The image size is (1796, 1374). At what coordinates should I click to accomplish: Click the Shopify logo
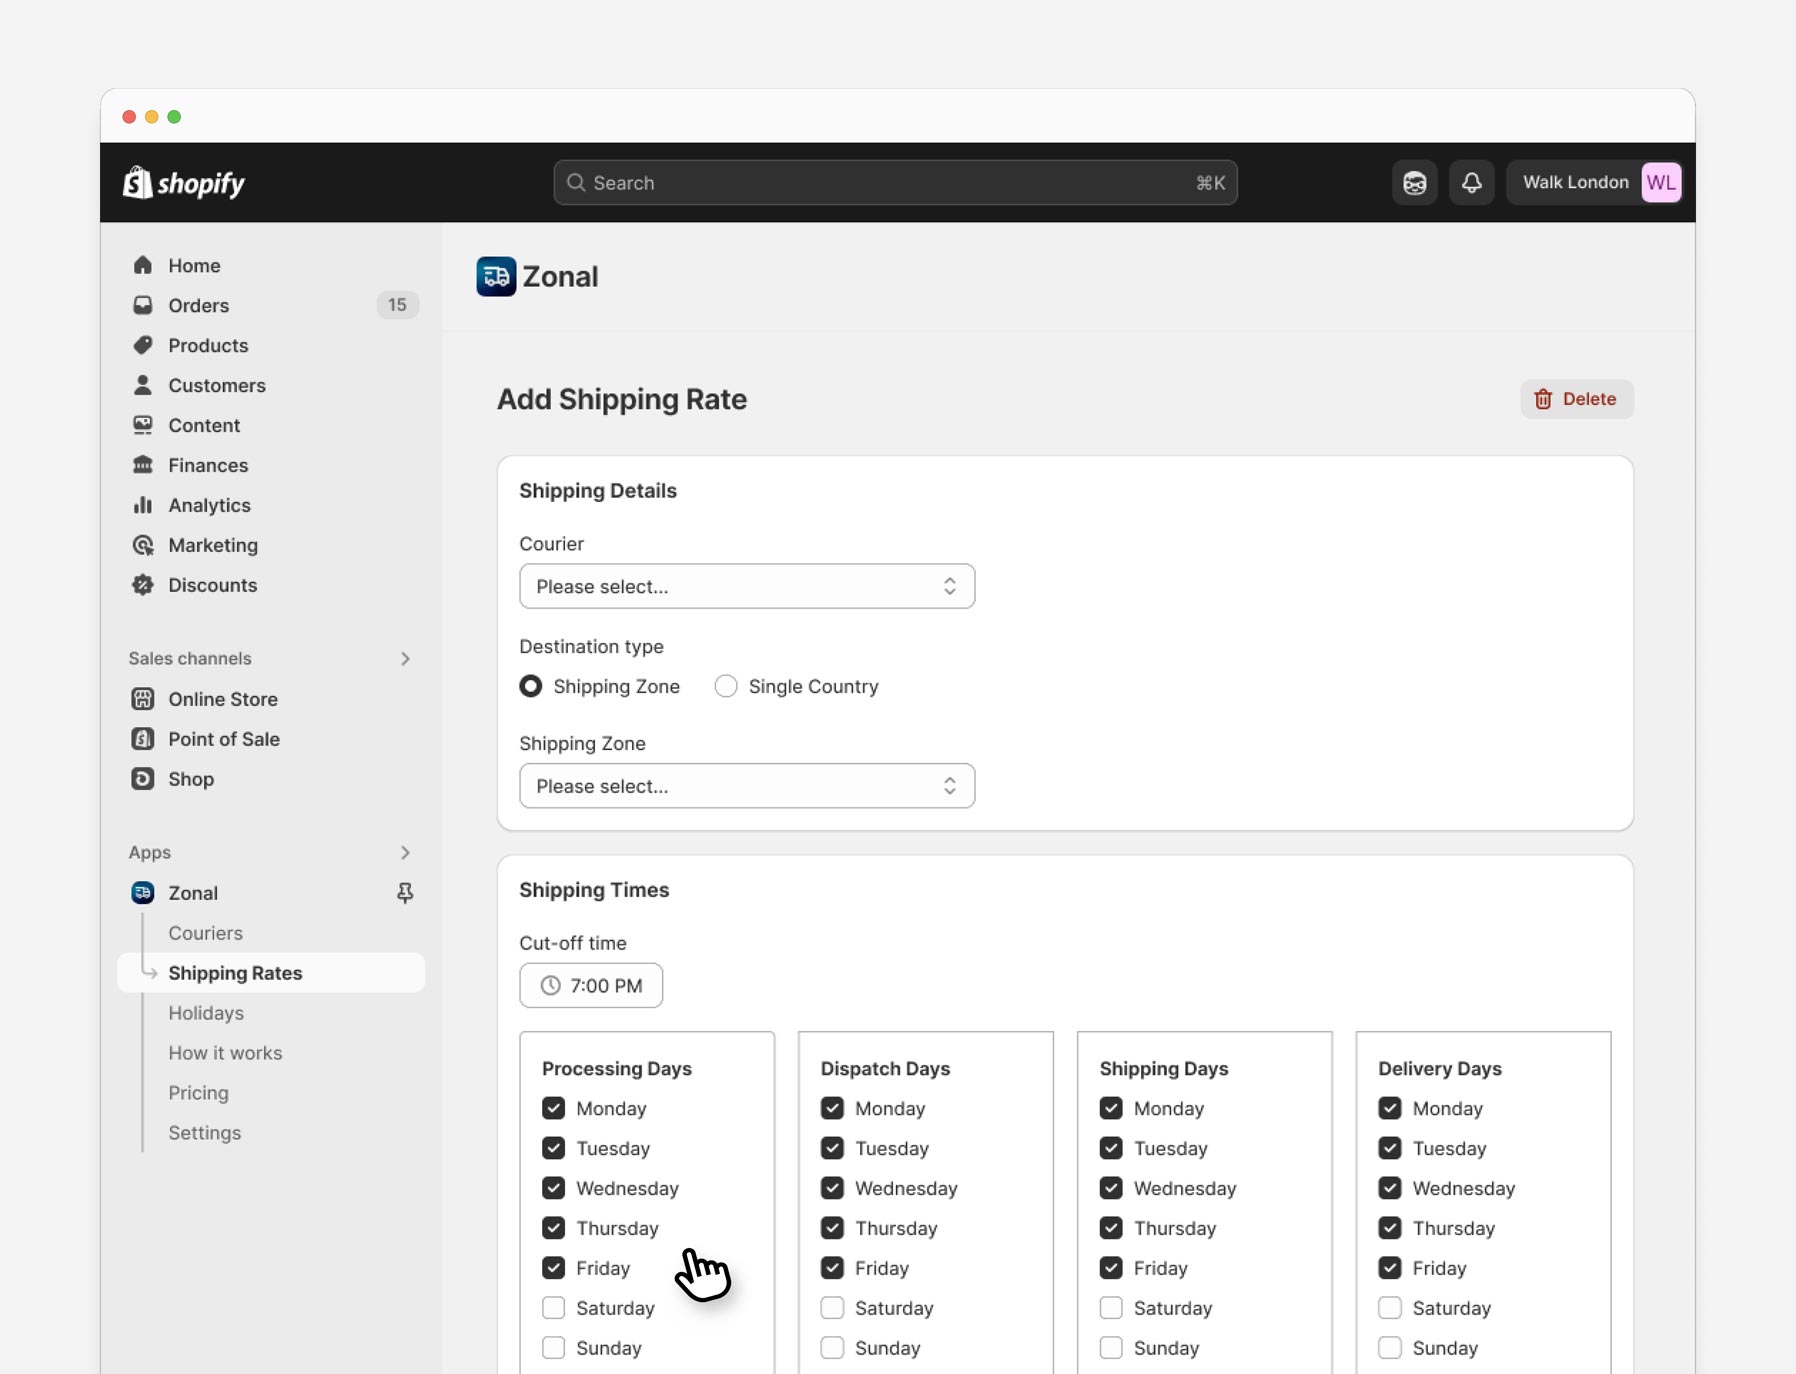[x=183, y=182]
